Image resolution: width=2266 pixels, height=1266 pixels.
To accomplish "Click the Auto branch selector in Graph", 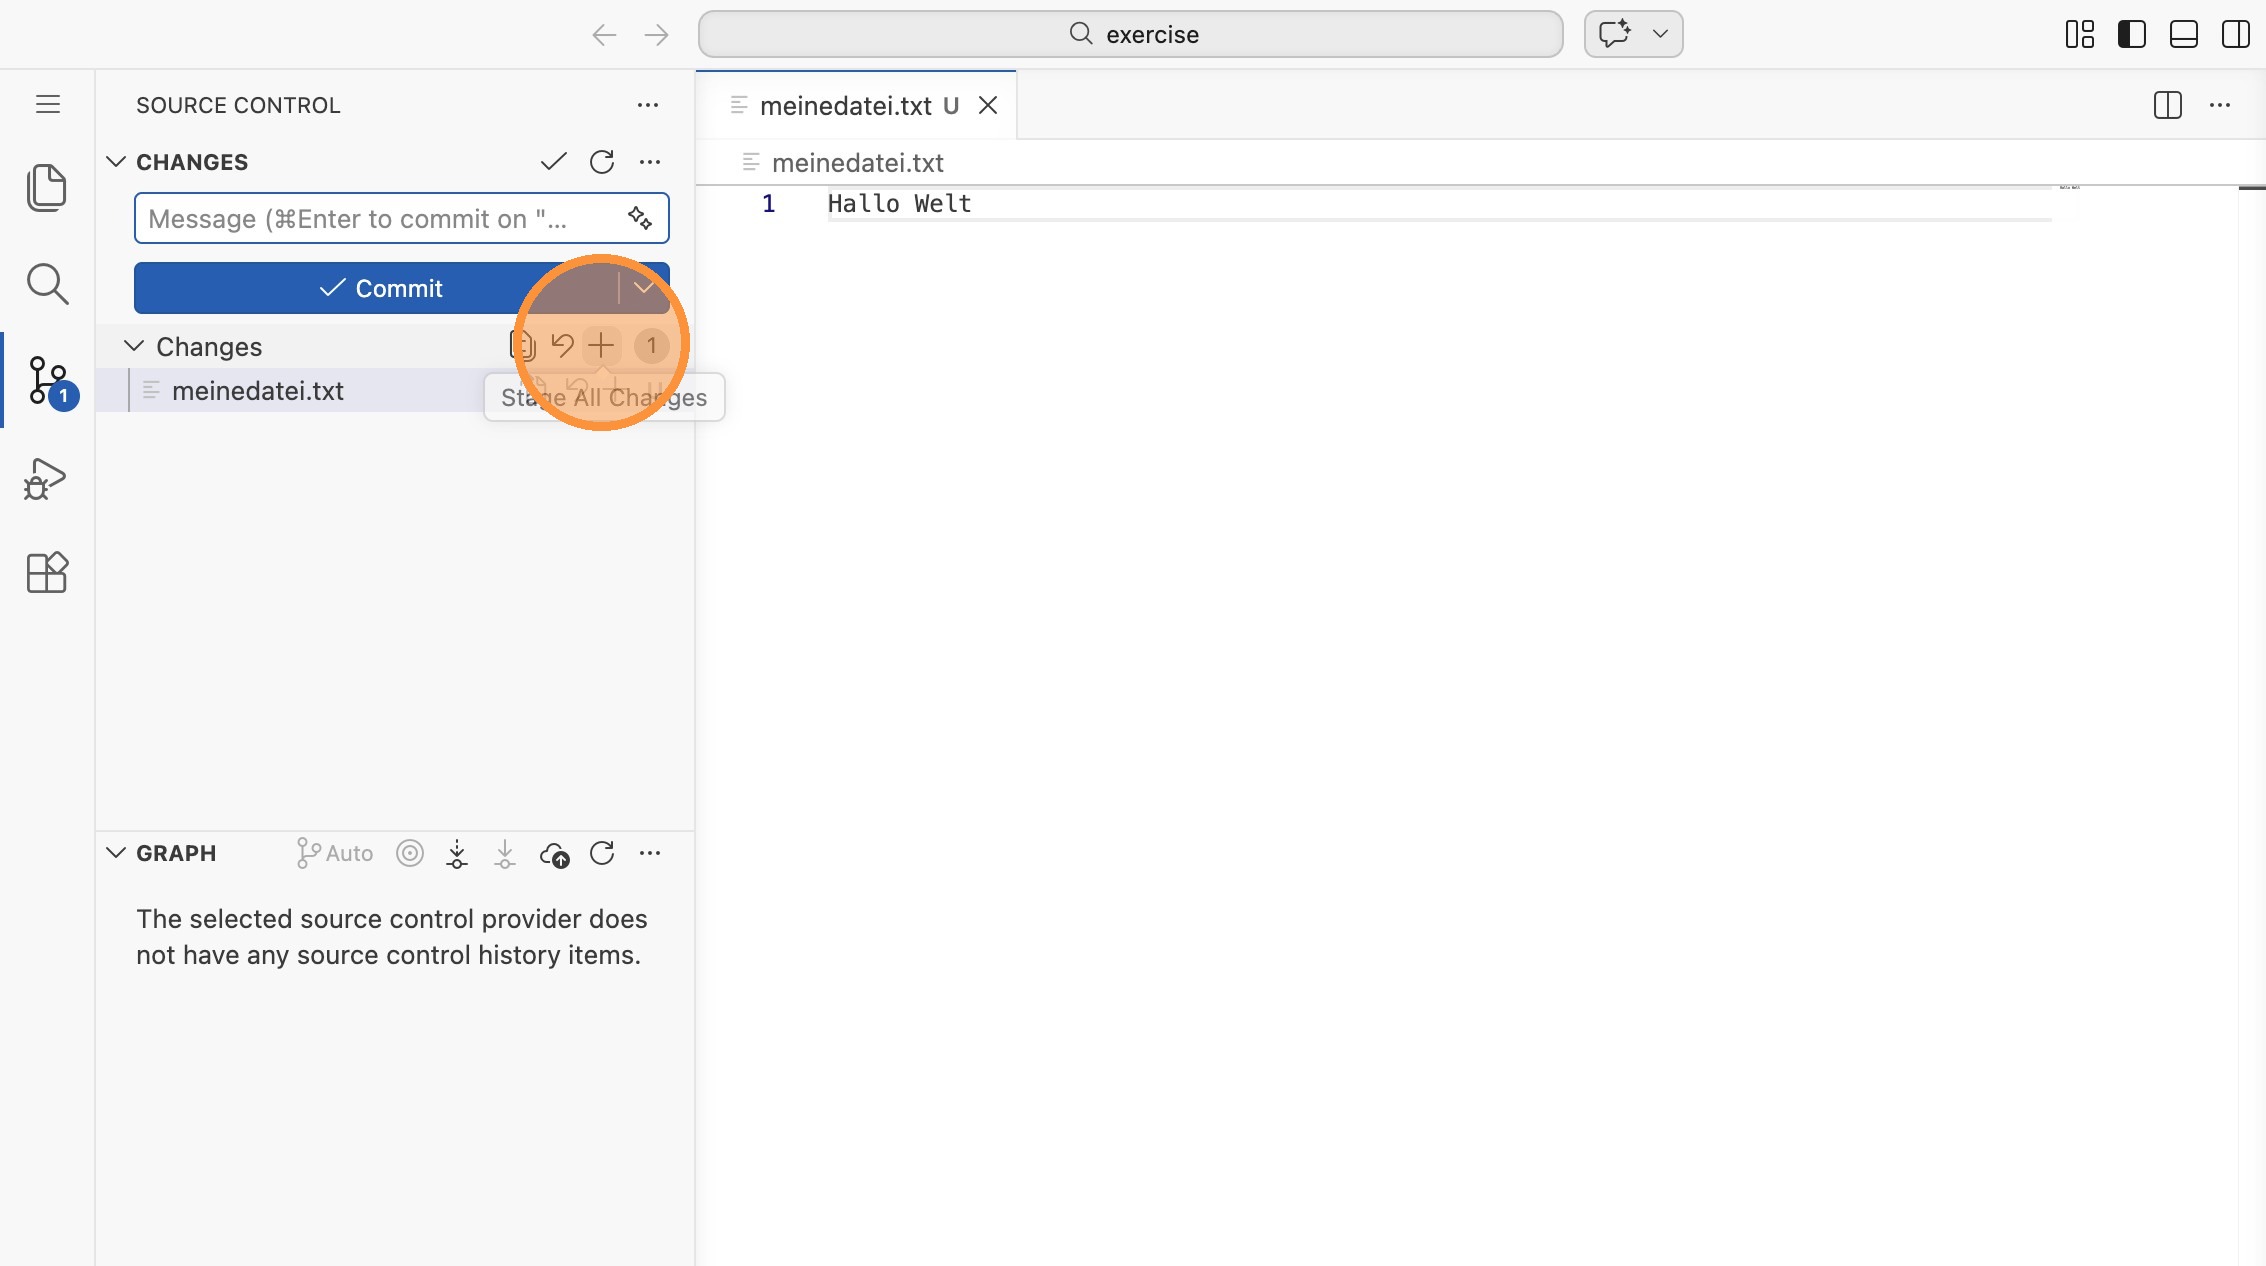I will [335, 853].
